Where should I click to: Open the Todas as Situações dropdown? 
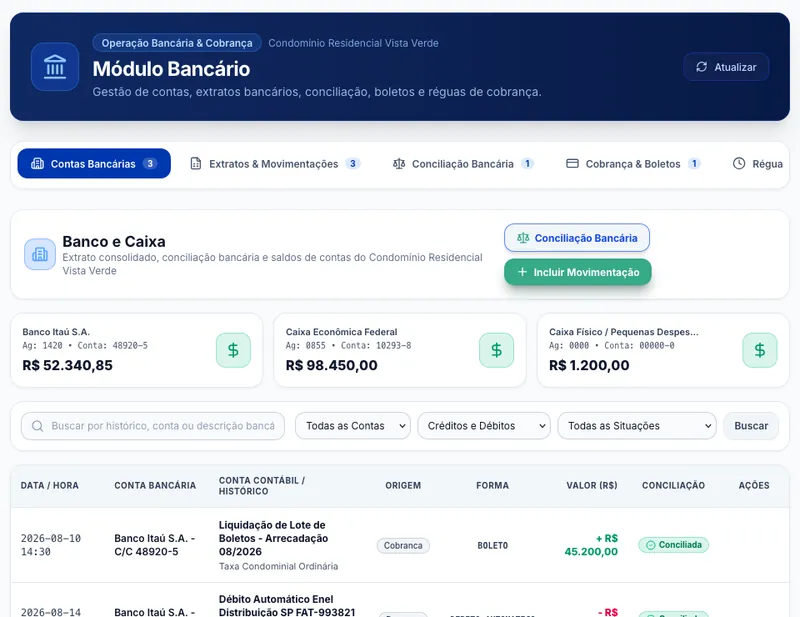pyautogui.click(x=637, y=426)
